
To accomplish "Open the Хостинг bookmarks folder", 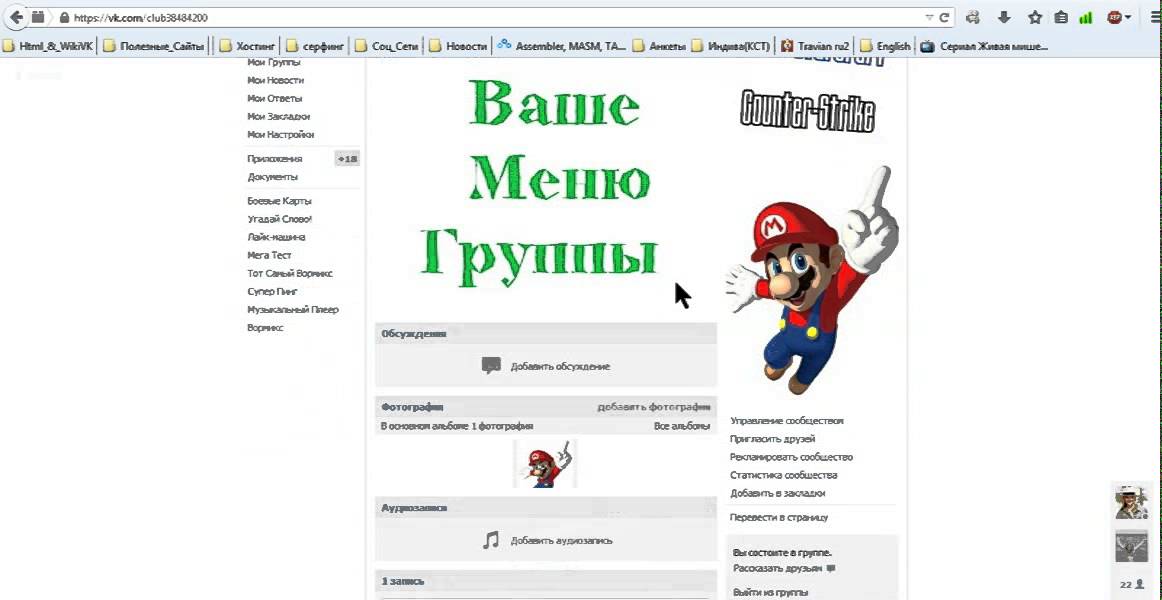I will point(248,46).
